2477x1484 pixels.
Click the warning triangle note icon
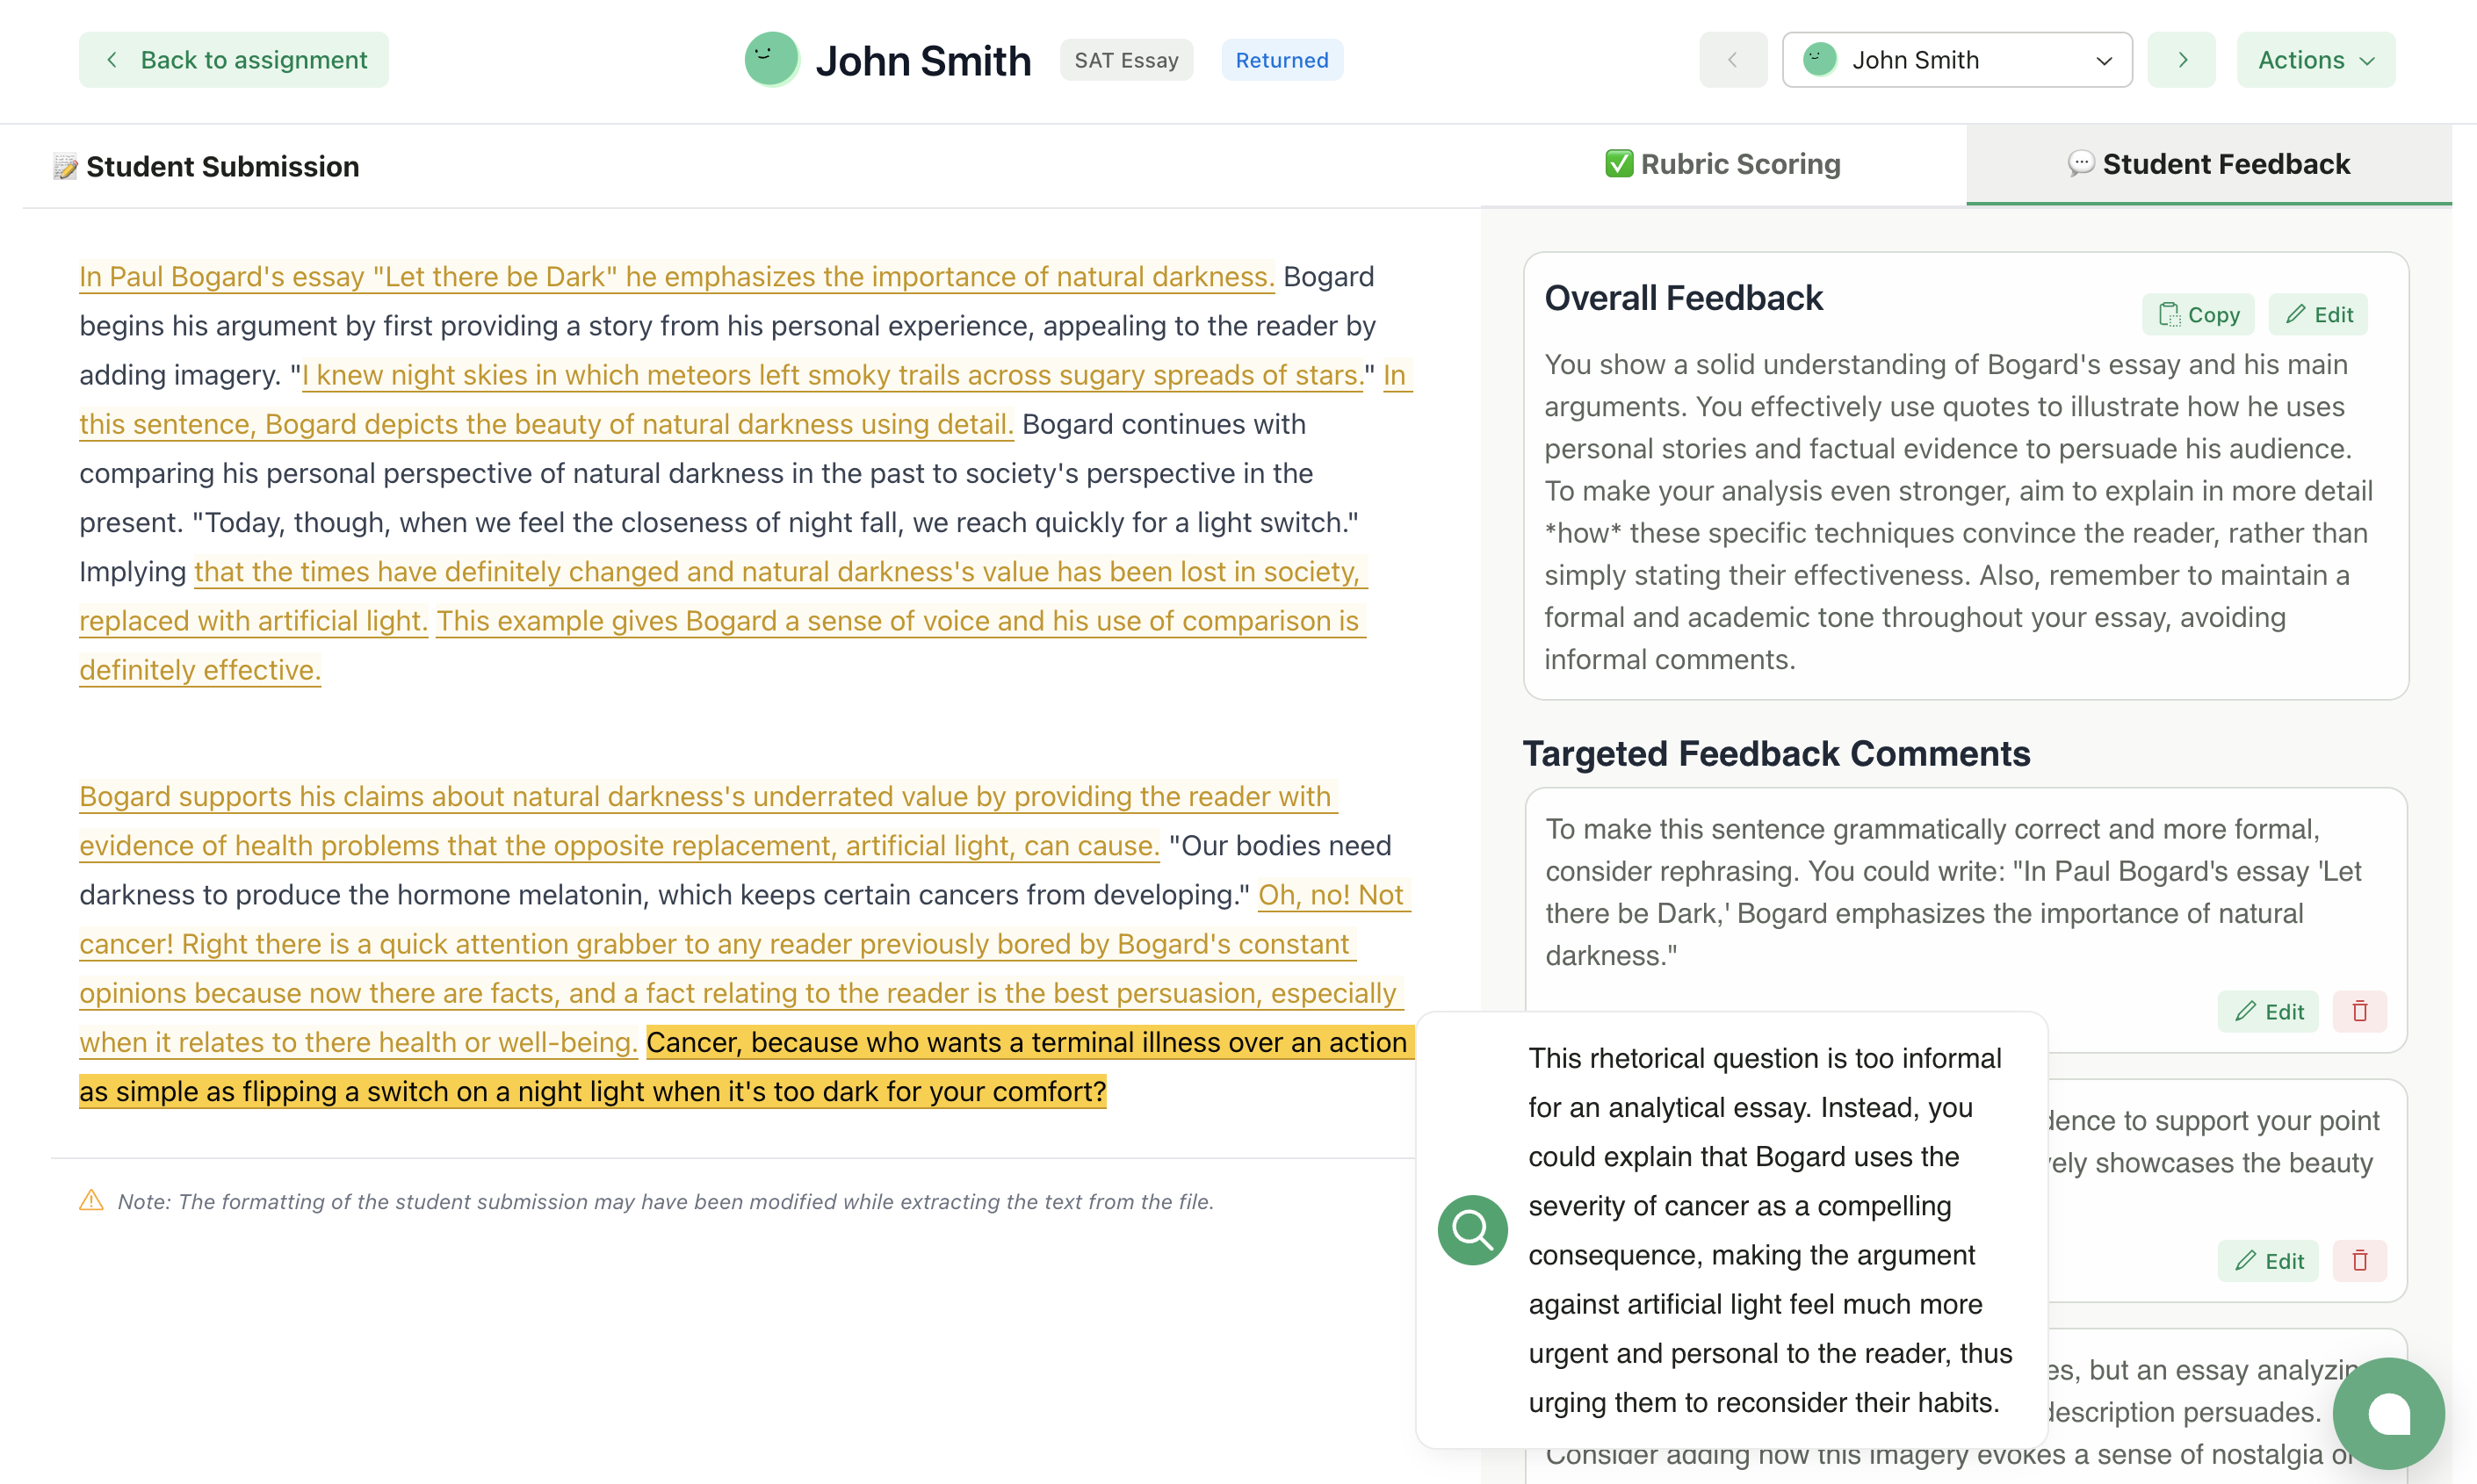tap(91, 1200)
